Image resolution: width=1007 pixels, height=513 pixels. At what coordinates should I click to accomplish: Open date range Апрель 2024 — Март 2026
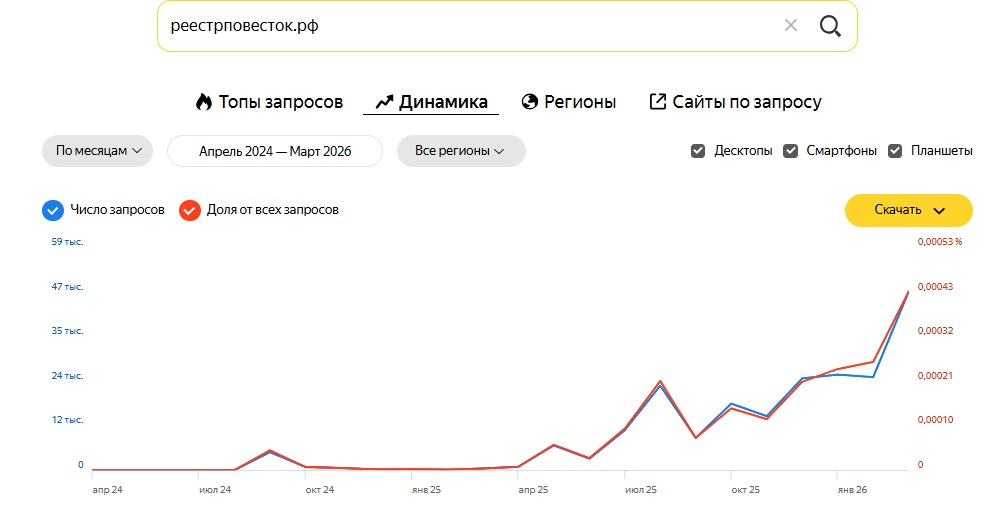[x=275, y=151]
